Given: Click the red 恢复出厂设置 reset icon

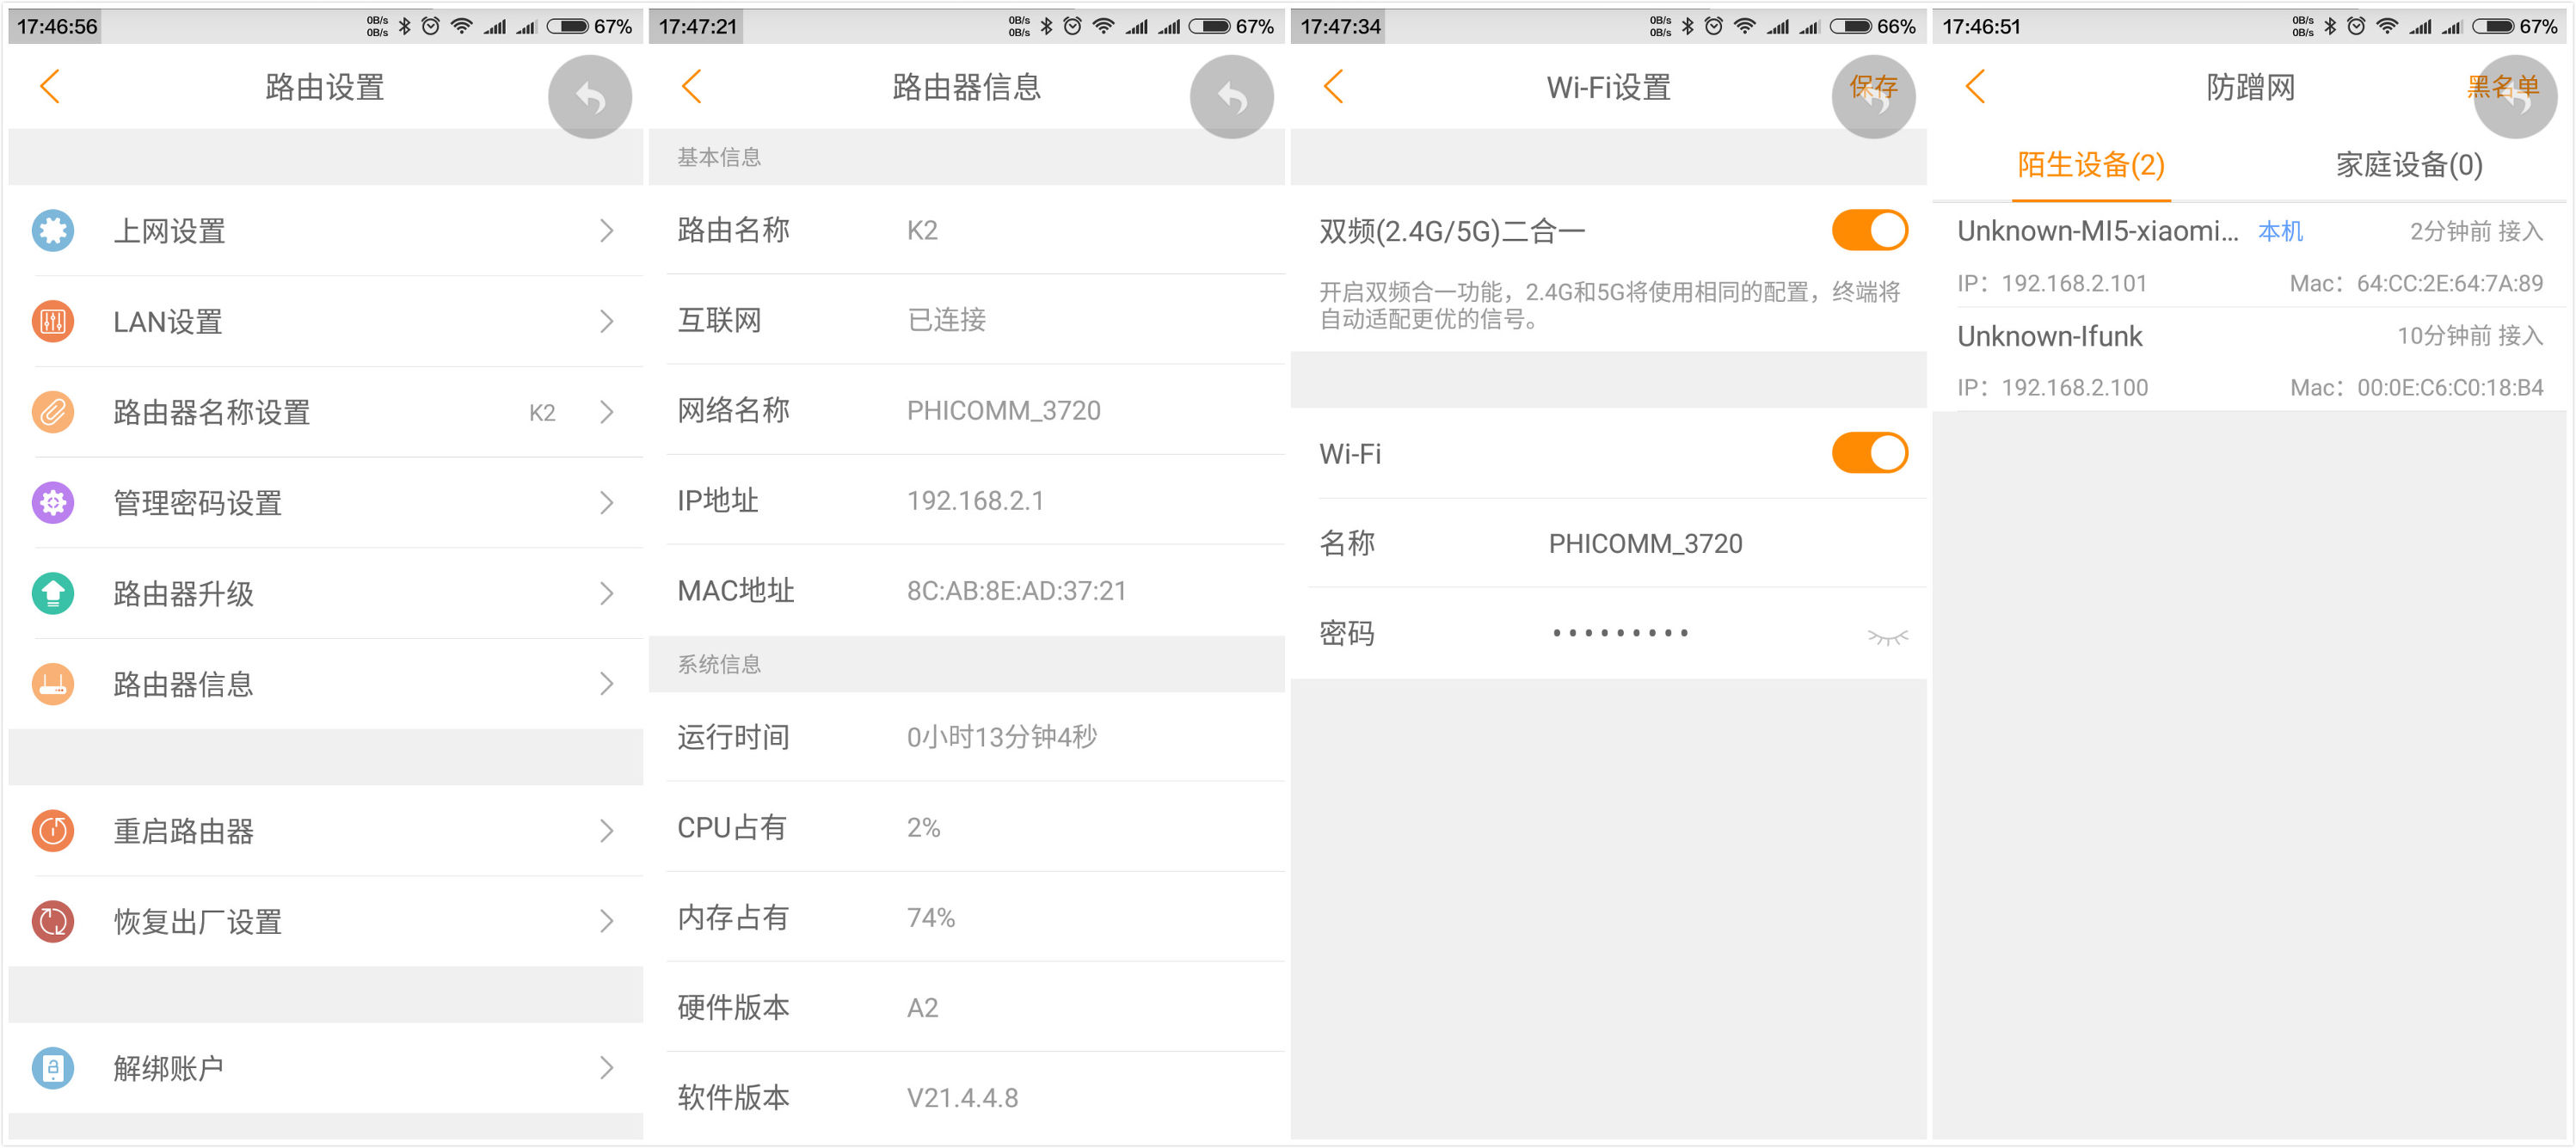Looking at the screenshot, I should coord(52,921).
